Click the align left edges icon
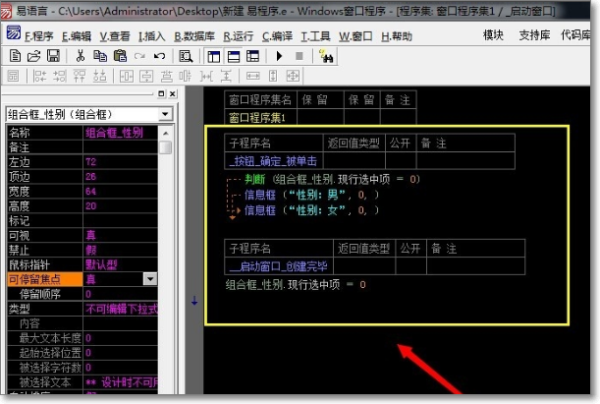This screenshot has height=404, width=600. click(39, 76)
